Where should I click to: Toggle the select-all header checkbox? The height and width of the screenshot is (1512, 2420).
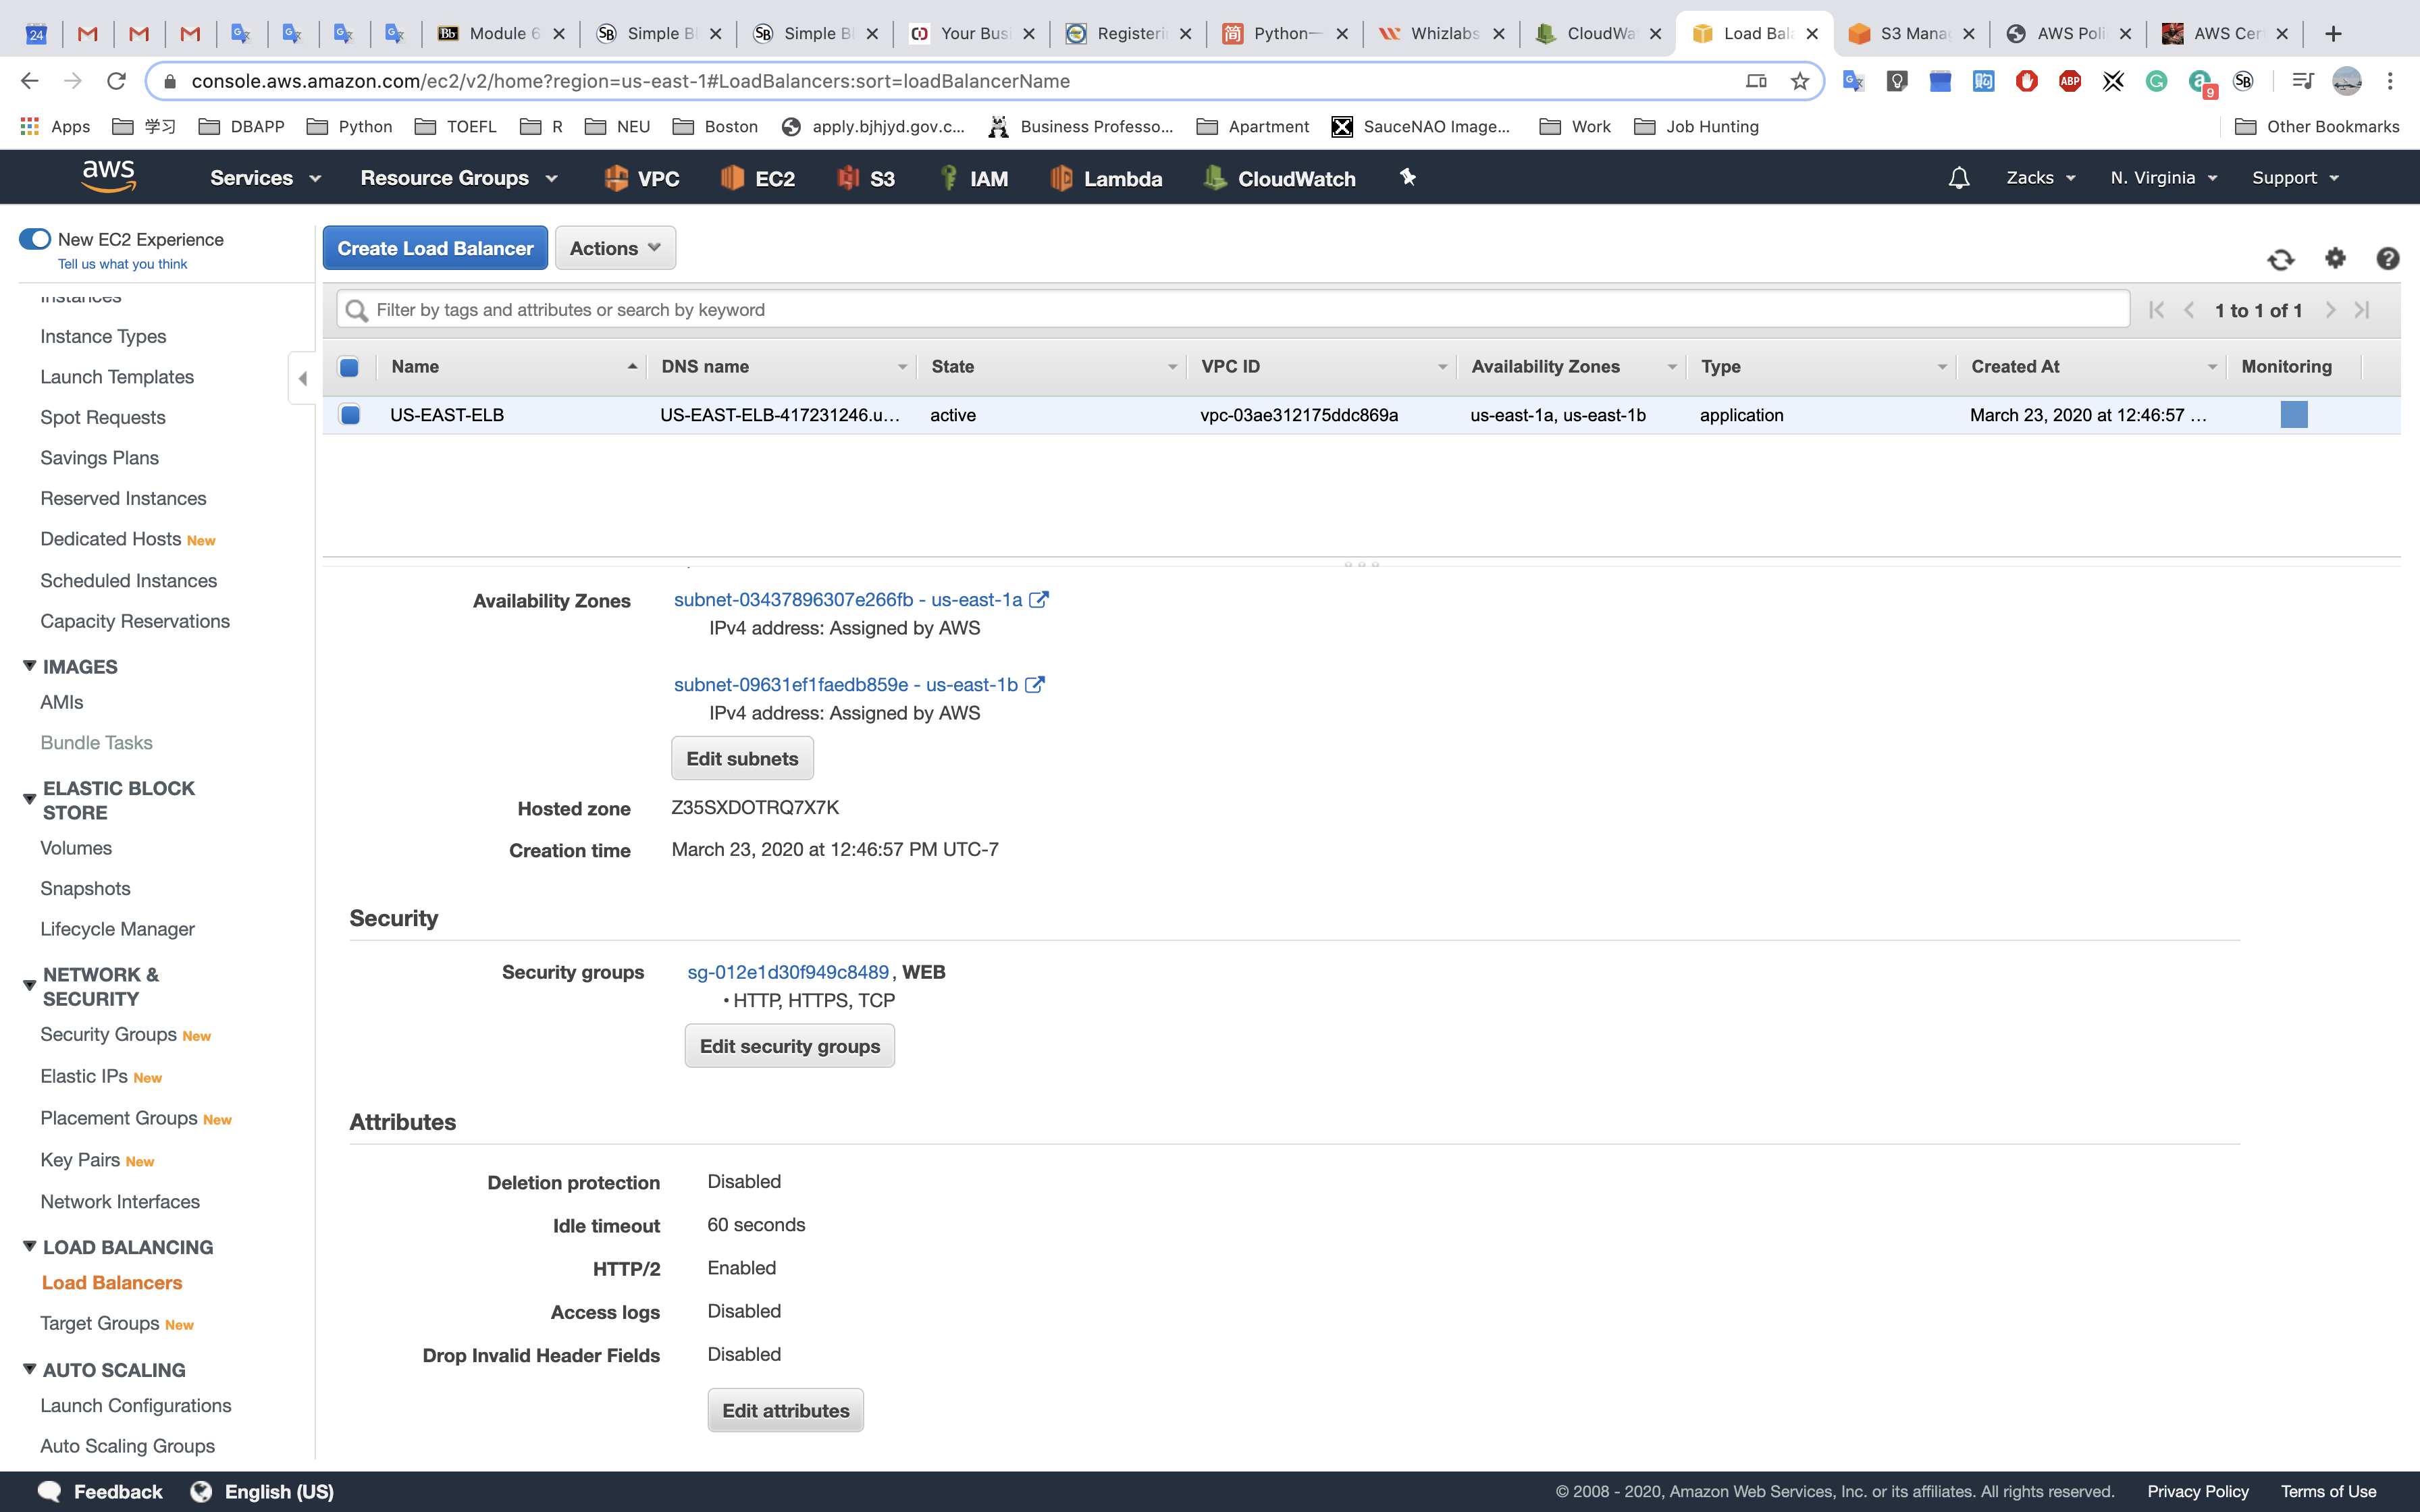(349, 367)
